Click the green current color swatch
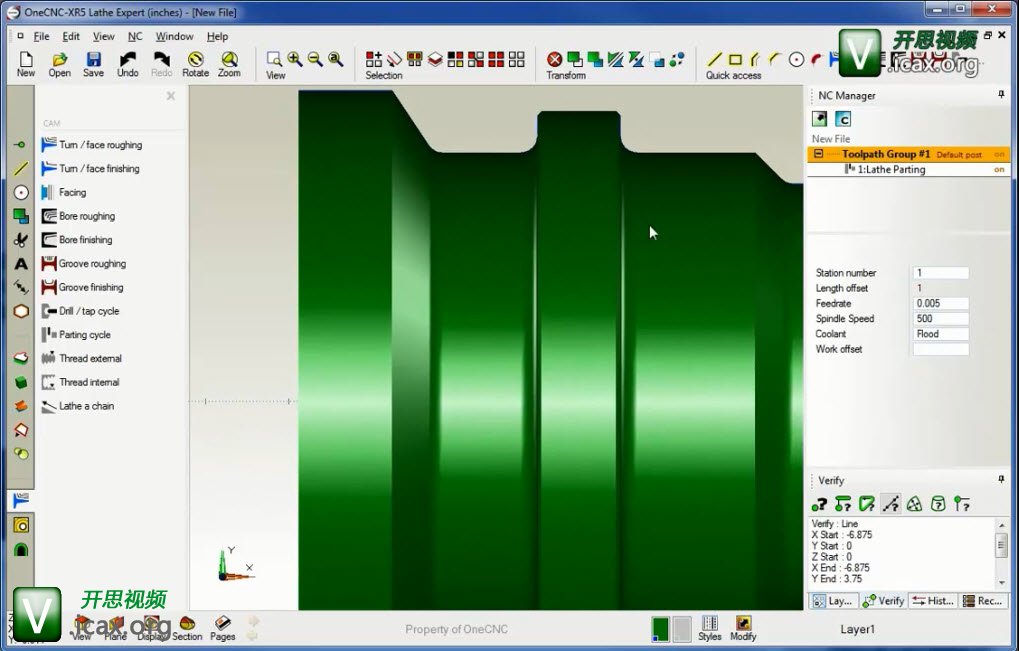The height and width of the screenshot is (651, 1019). click(x=660, y=629)
